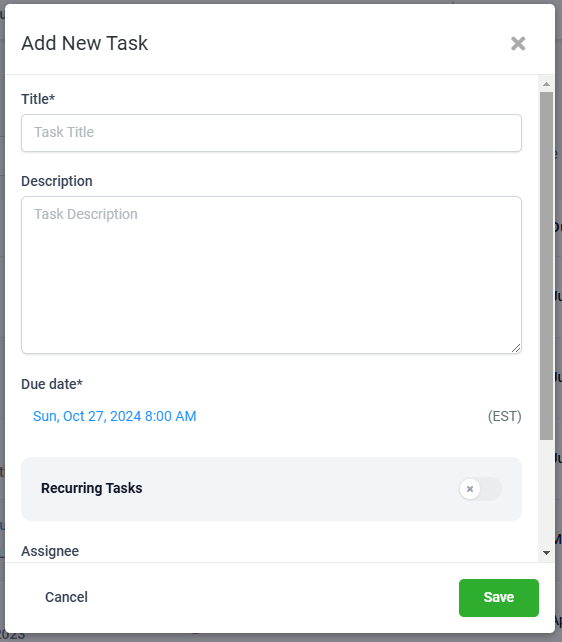This screenshot has width=562, height=642.
Task: Save the new task
Action: (x=499, y=597)
